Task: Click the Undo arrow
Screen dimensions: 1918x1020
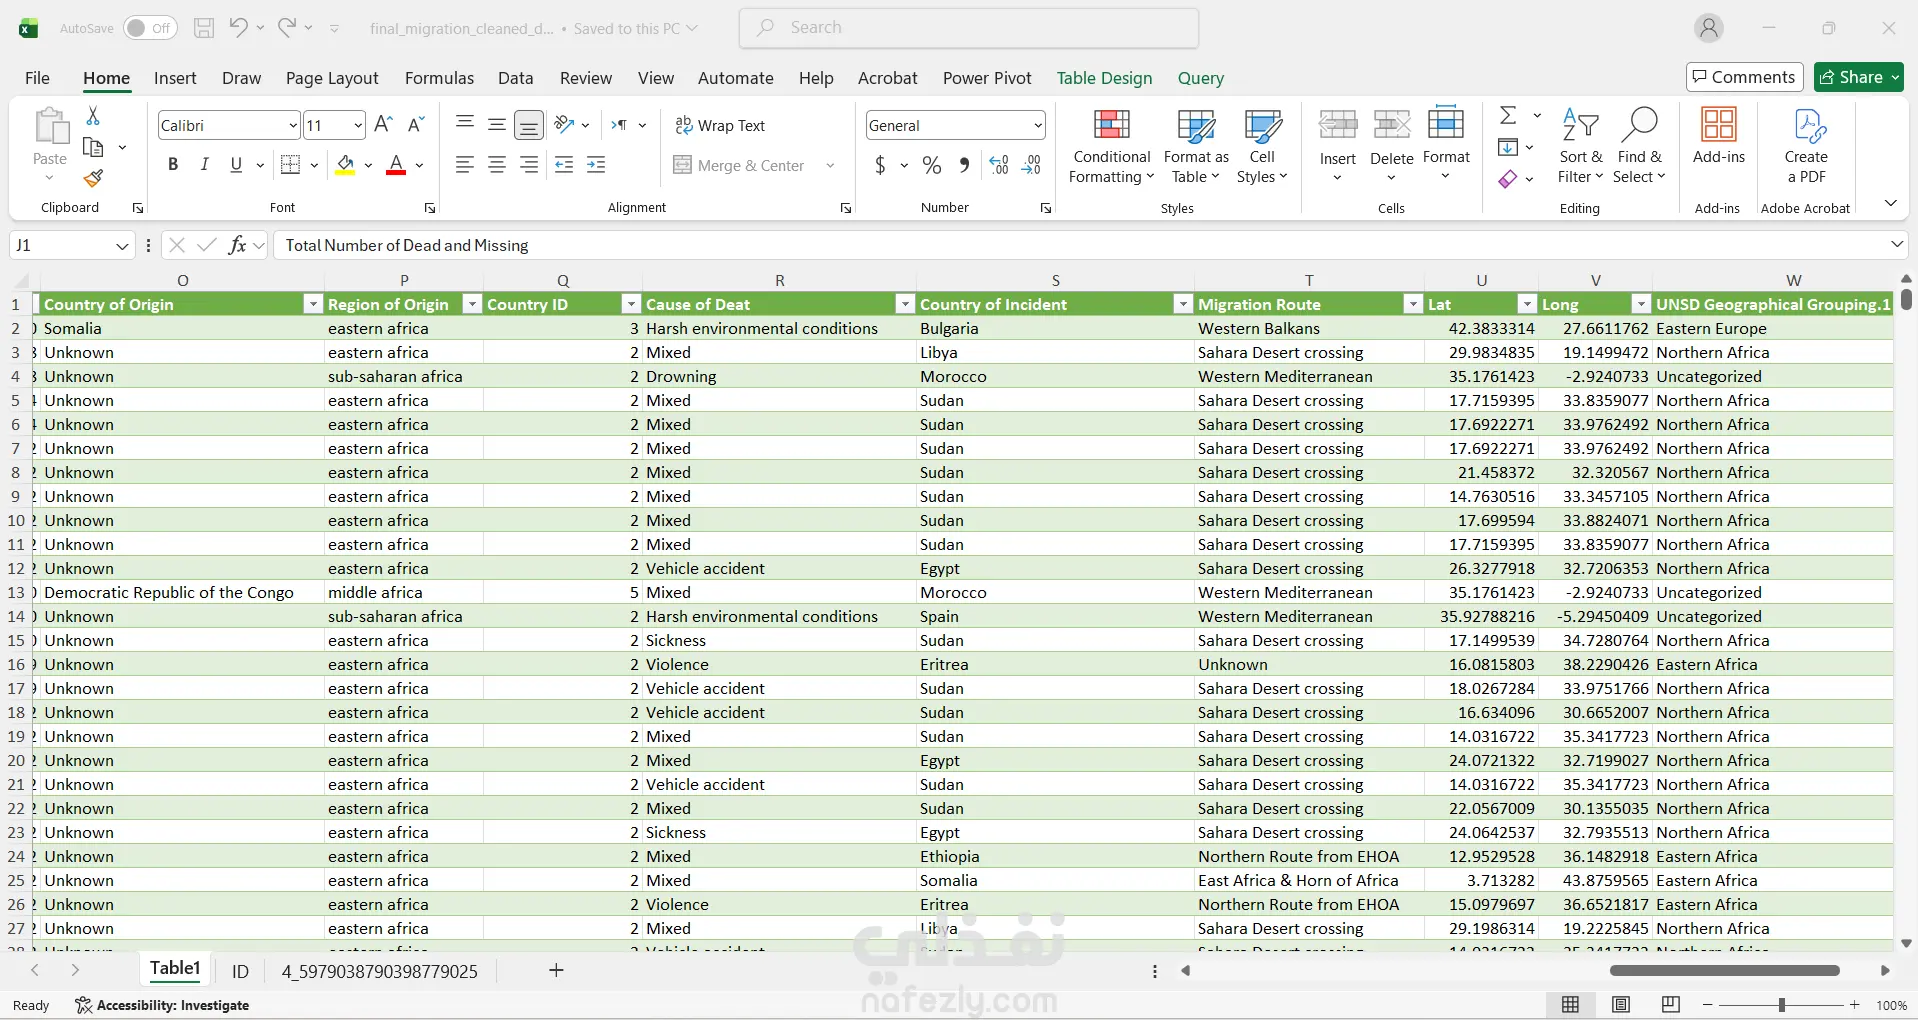Action: point(238,28)
